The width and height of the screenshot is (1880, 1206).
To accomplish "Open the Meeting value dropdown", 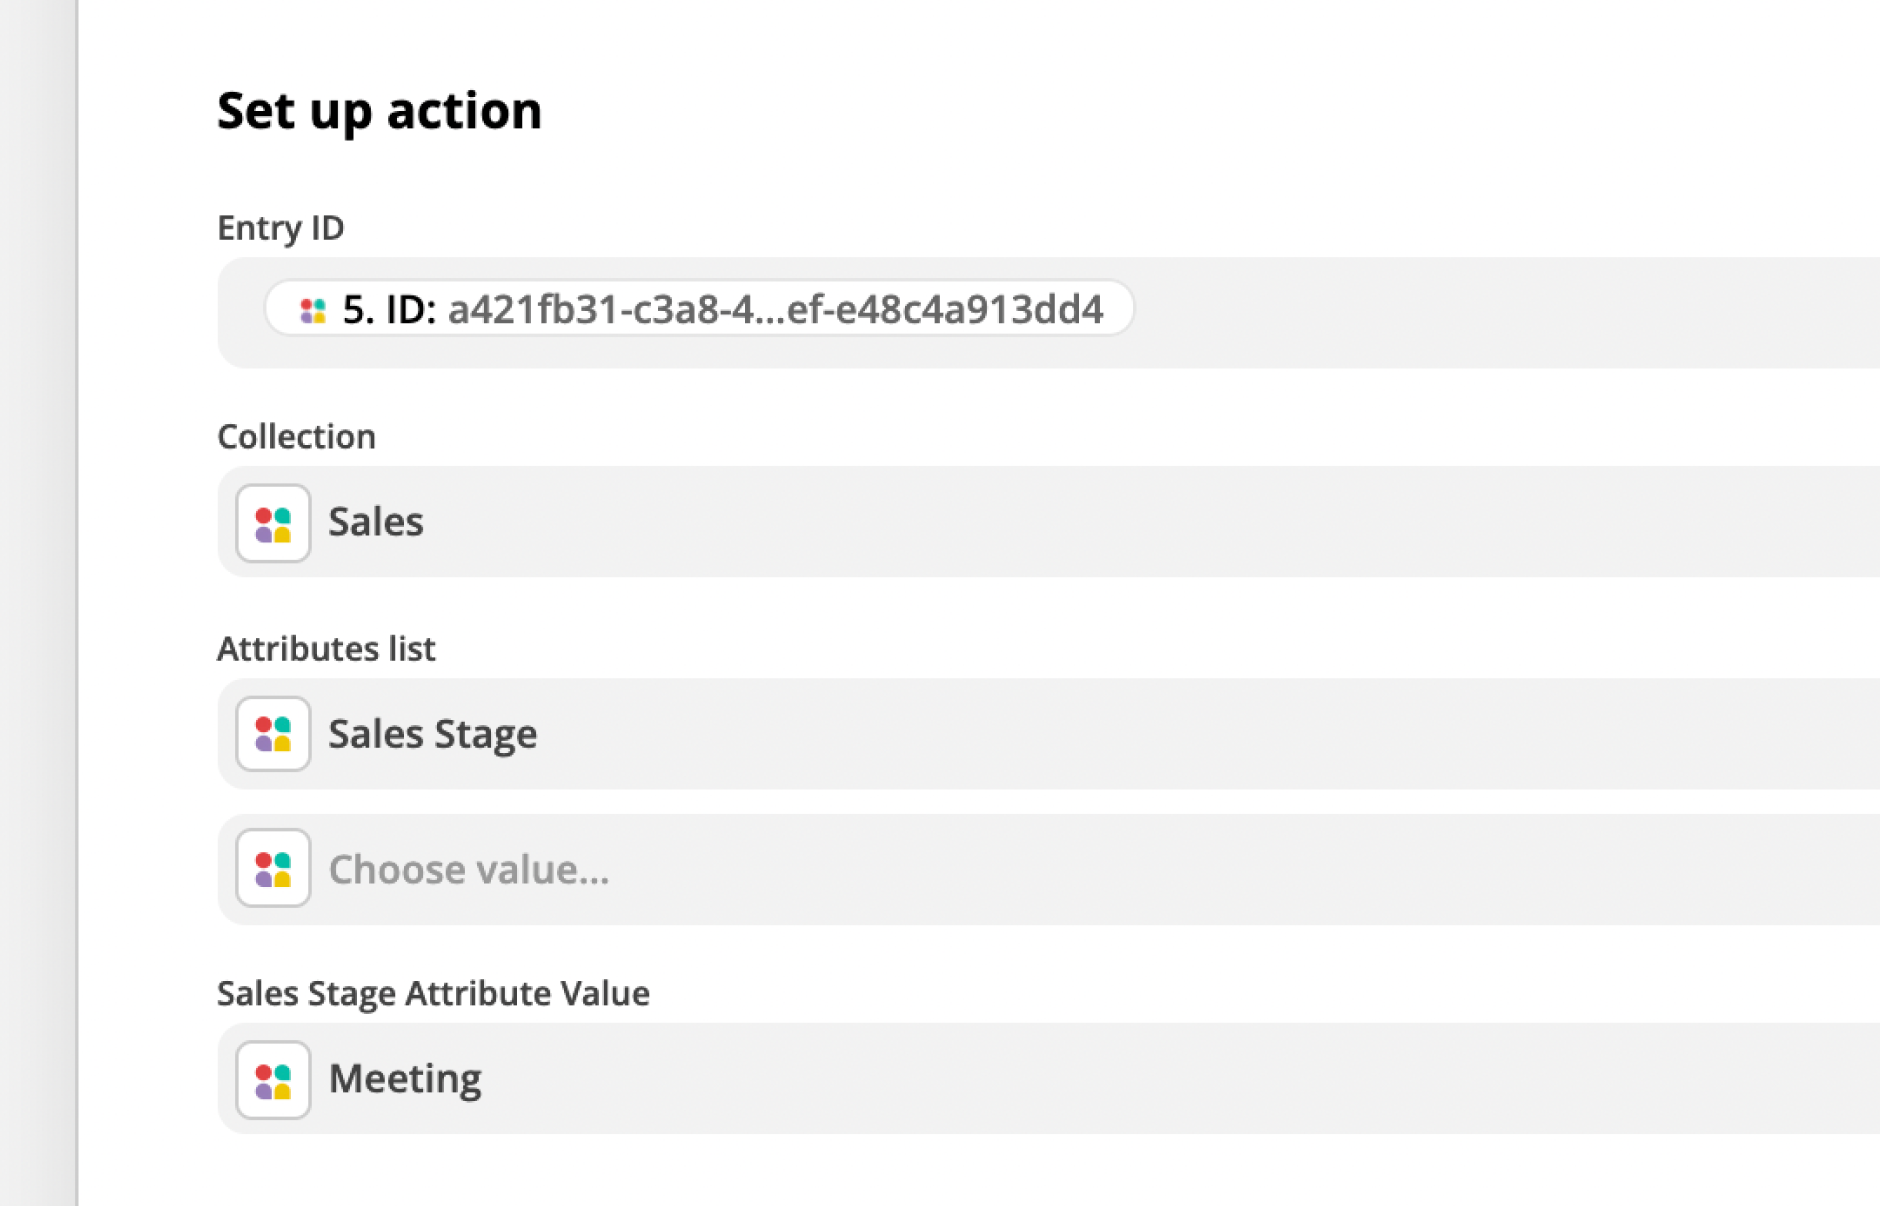I will pyautogui.click(x=1049, y=1078).
